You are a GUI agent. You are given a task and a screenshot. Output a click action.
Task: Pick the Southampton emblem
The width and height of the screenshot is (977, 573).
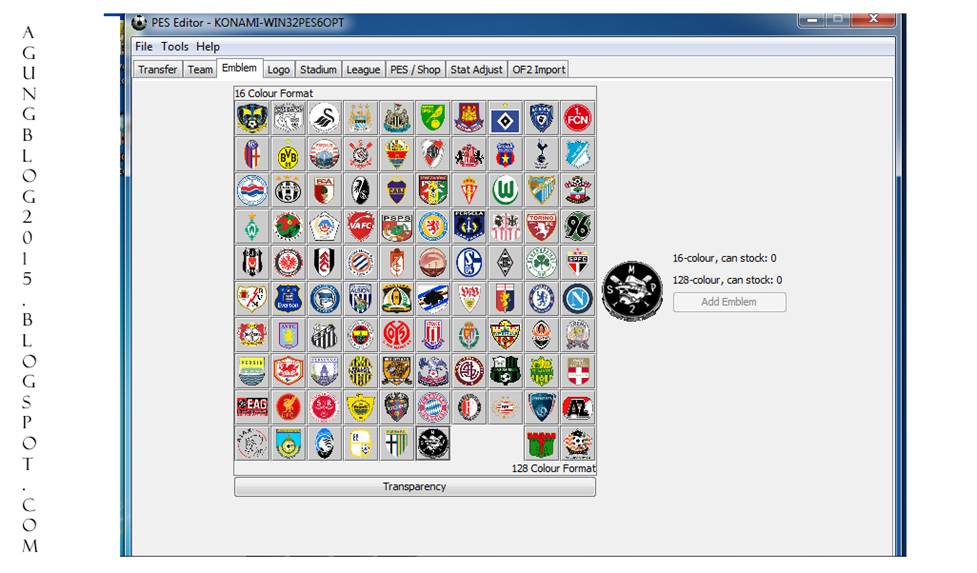pyautogui.click(x=578, y=190)
